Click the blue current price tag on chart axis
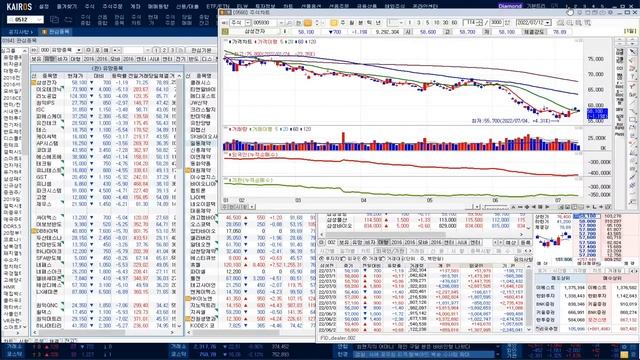640x360 pixels. (597, 113)
